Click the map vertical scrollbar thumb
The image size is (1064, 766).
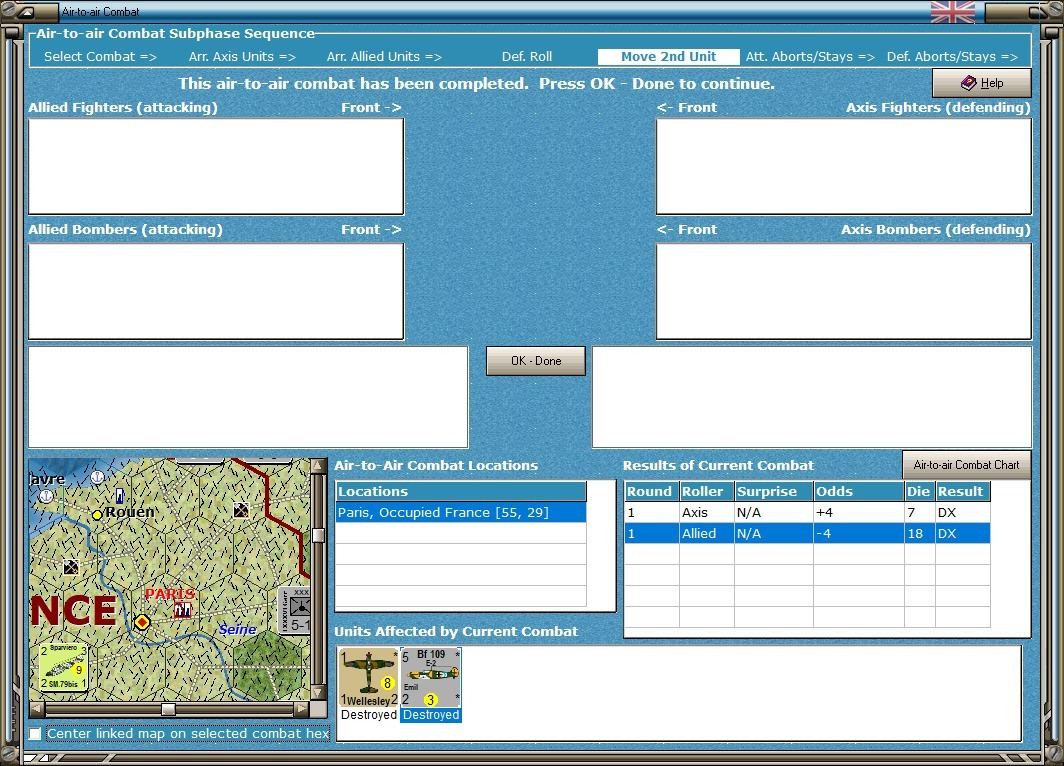pyautogui.click(x=317, y=535)
